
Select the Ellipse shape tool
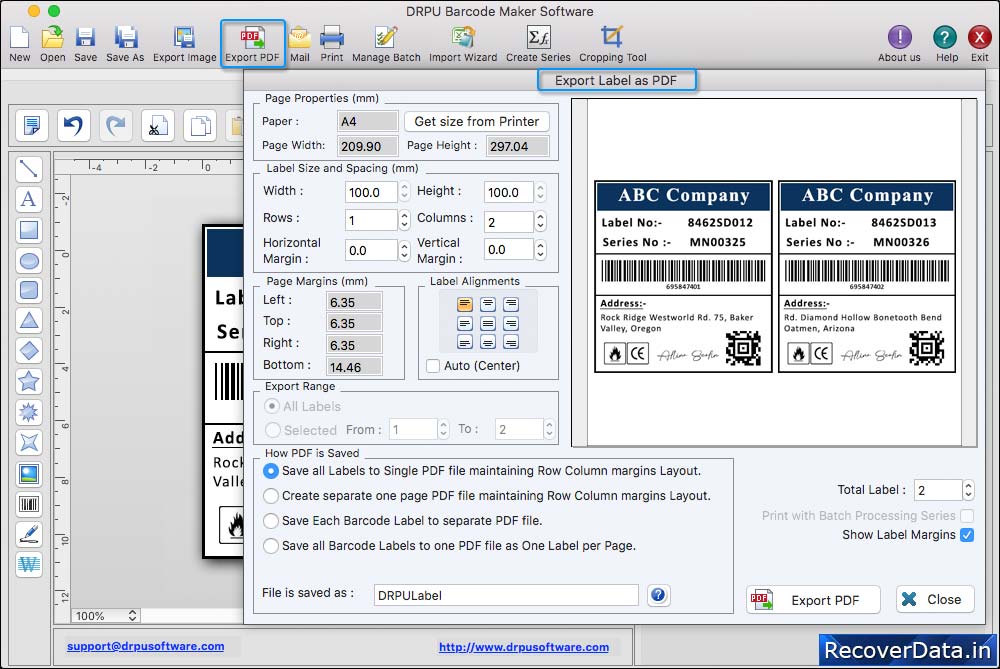[29, 260]
